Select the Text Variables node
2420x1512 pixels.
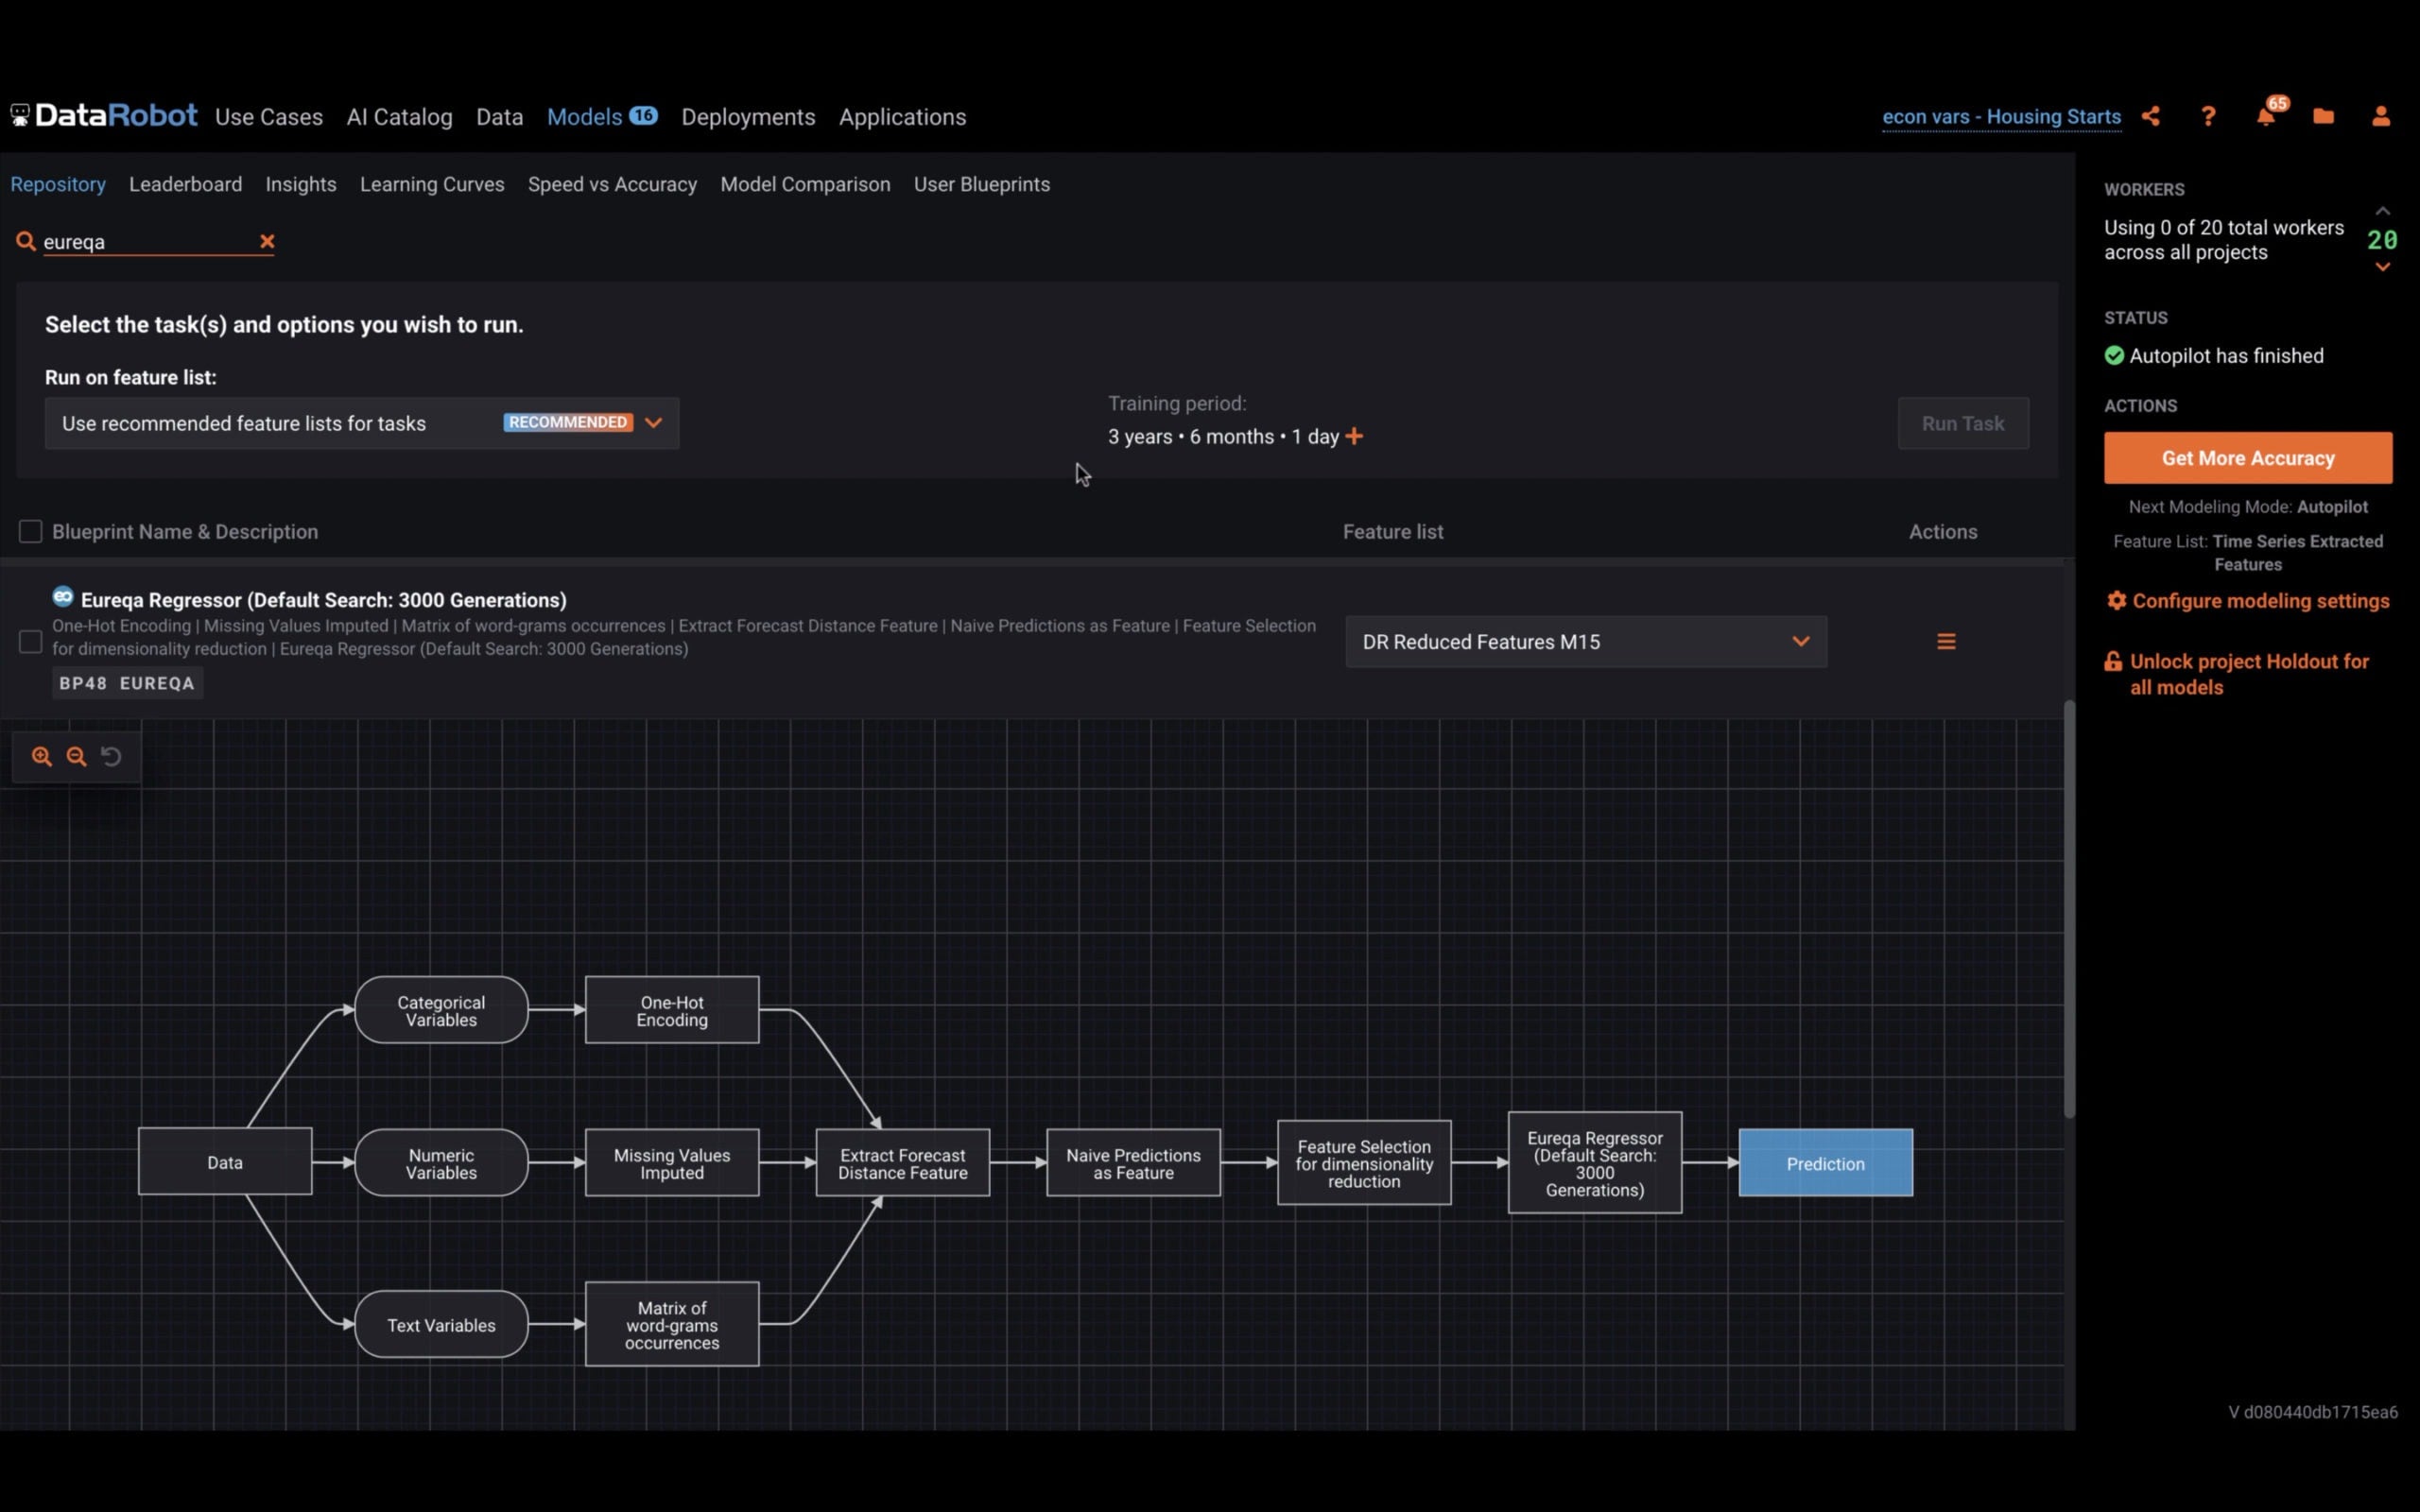(x=441, y=1324)
